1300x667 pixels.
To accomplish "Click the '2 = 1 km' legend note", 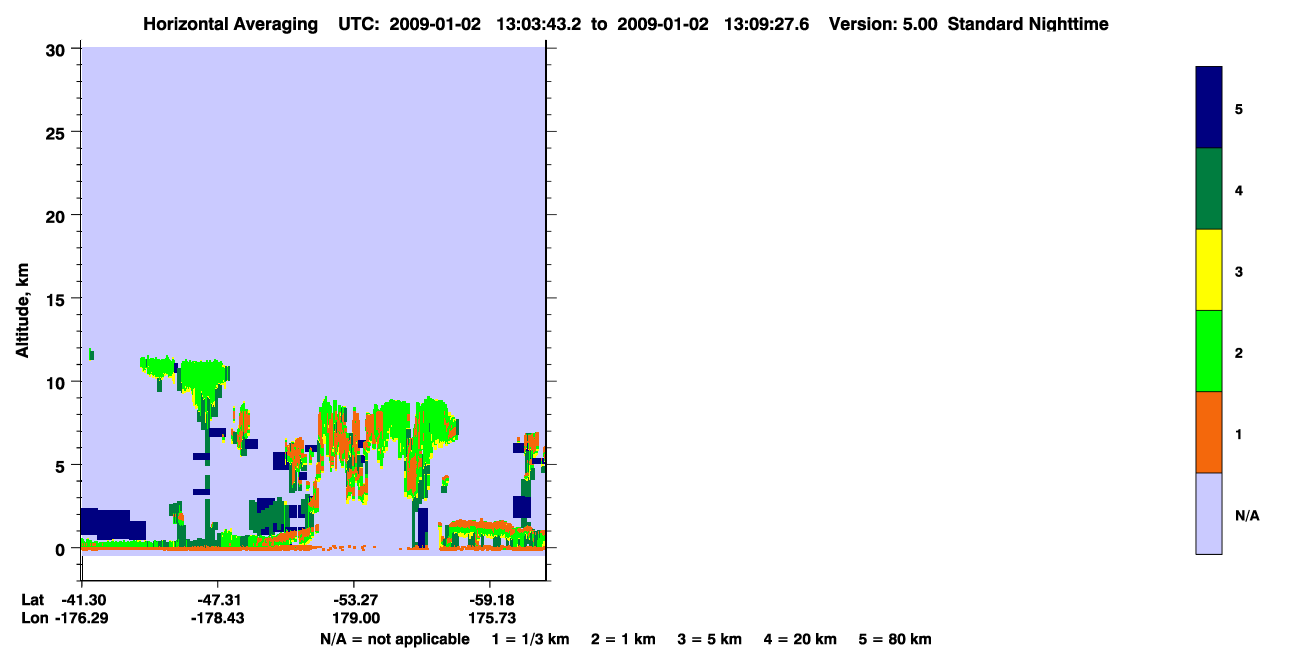I will click(623, 639).
